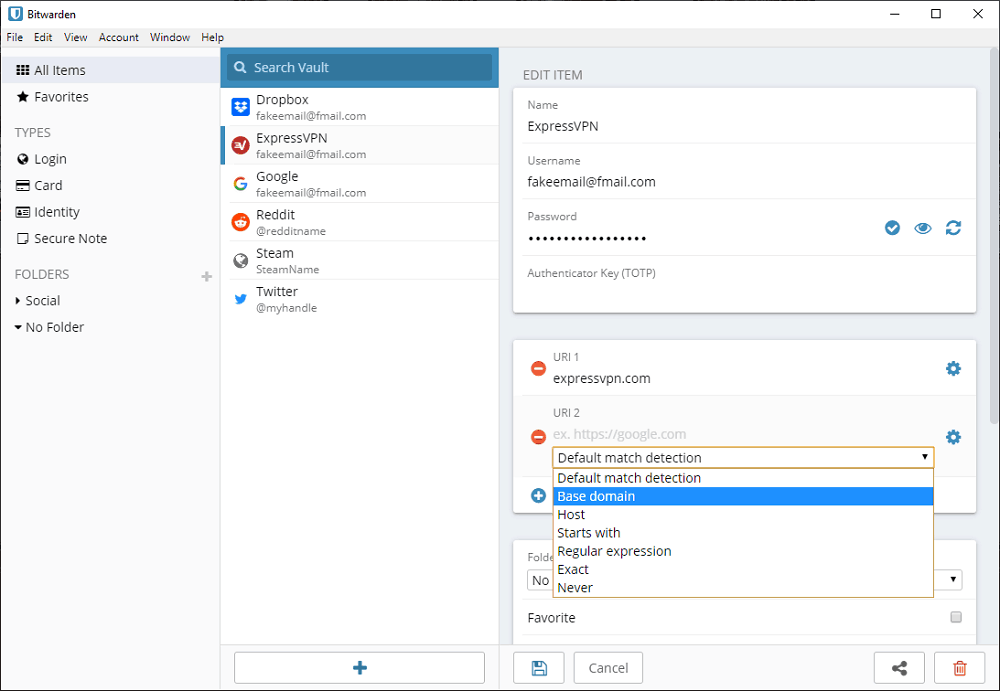Viewport: 1000px width, 691px height.
Task: Select the Reddit vault entry
Action: (x=360, y=222)
